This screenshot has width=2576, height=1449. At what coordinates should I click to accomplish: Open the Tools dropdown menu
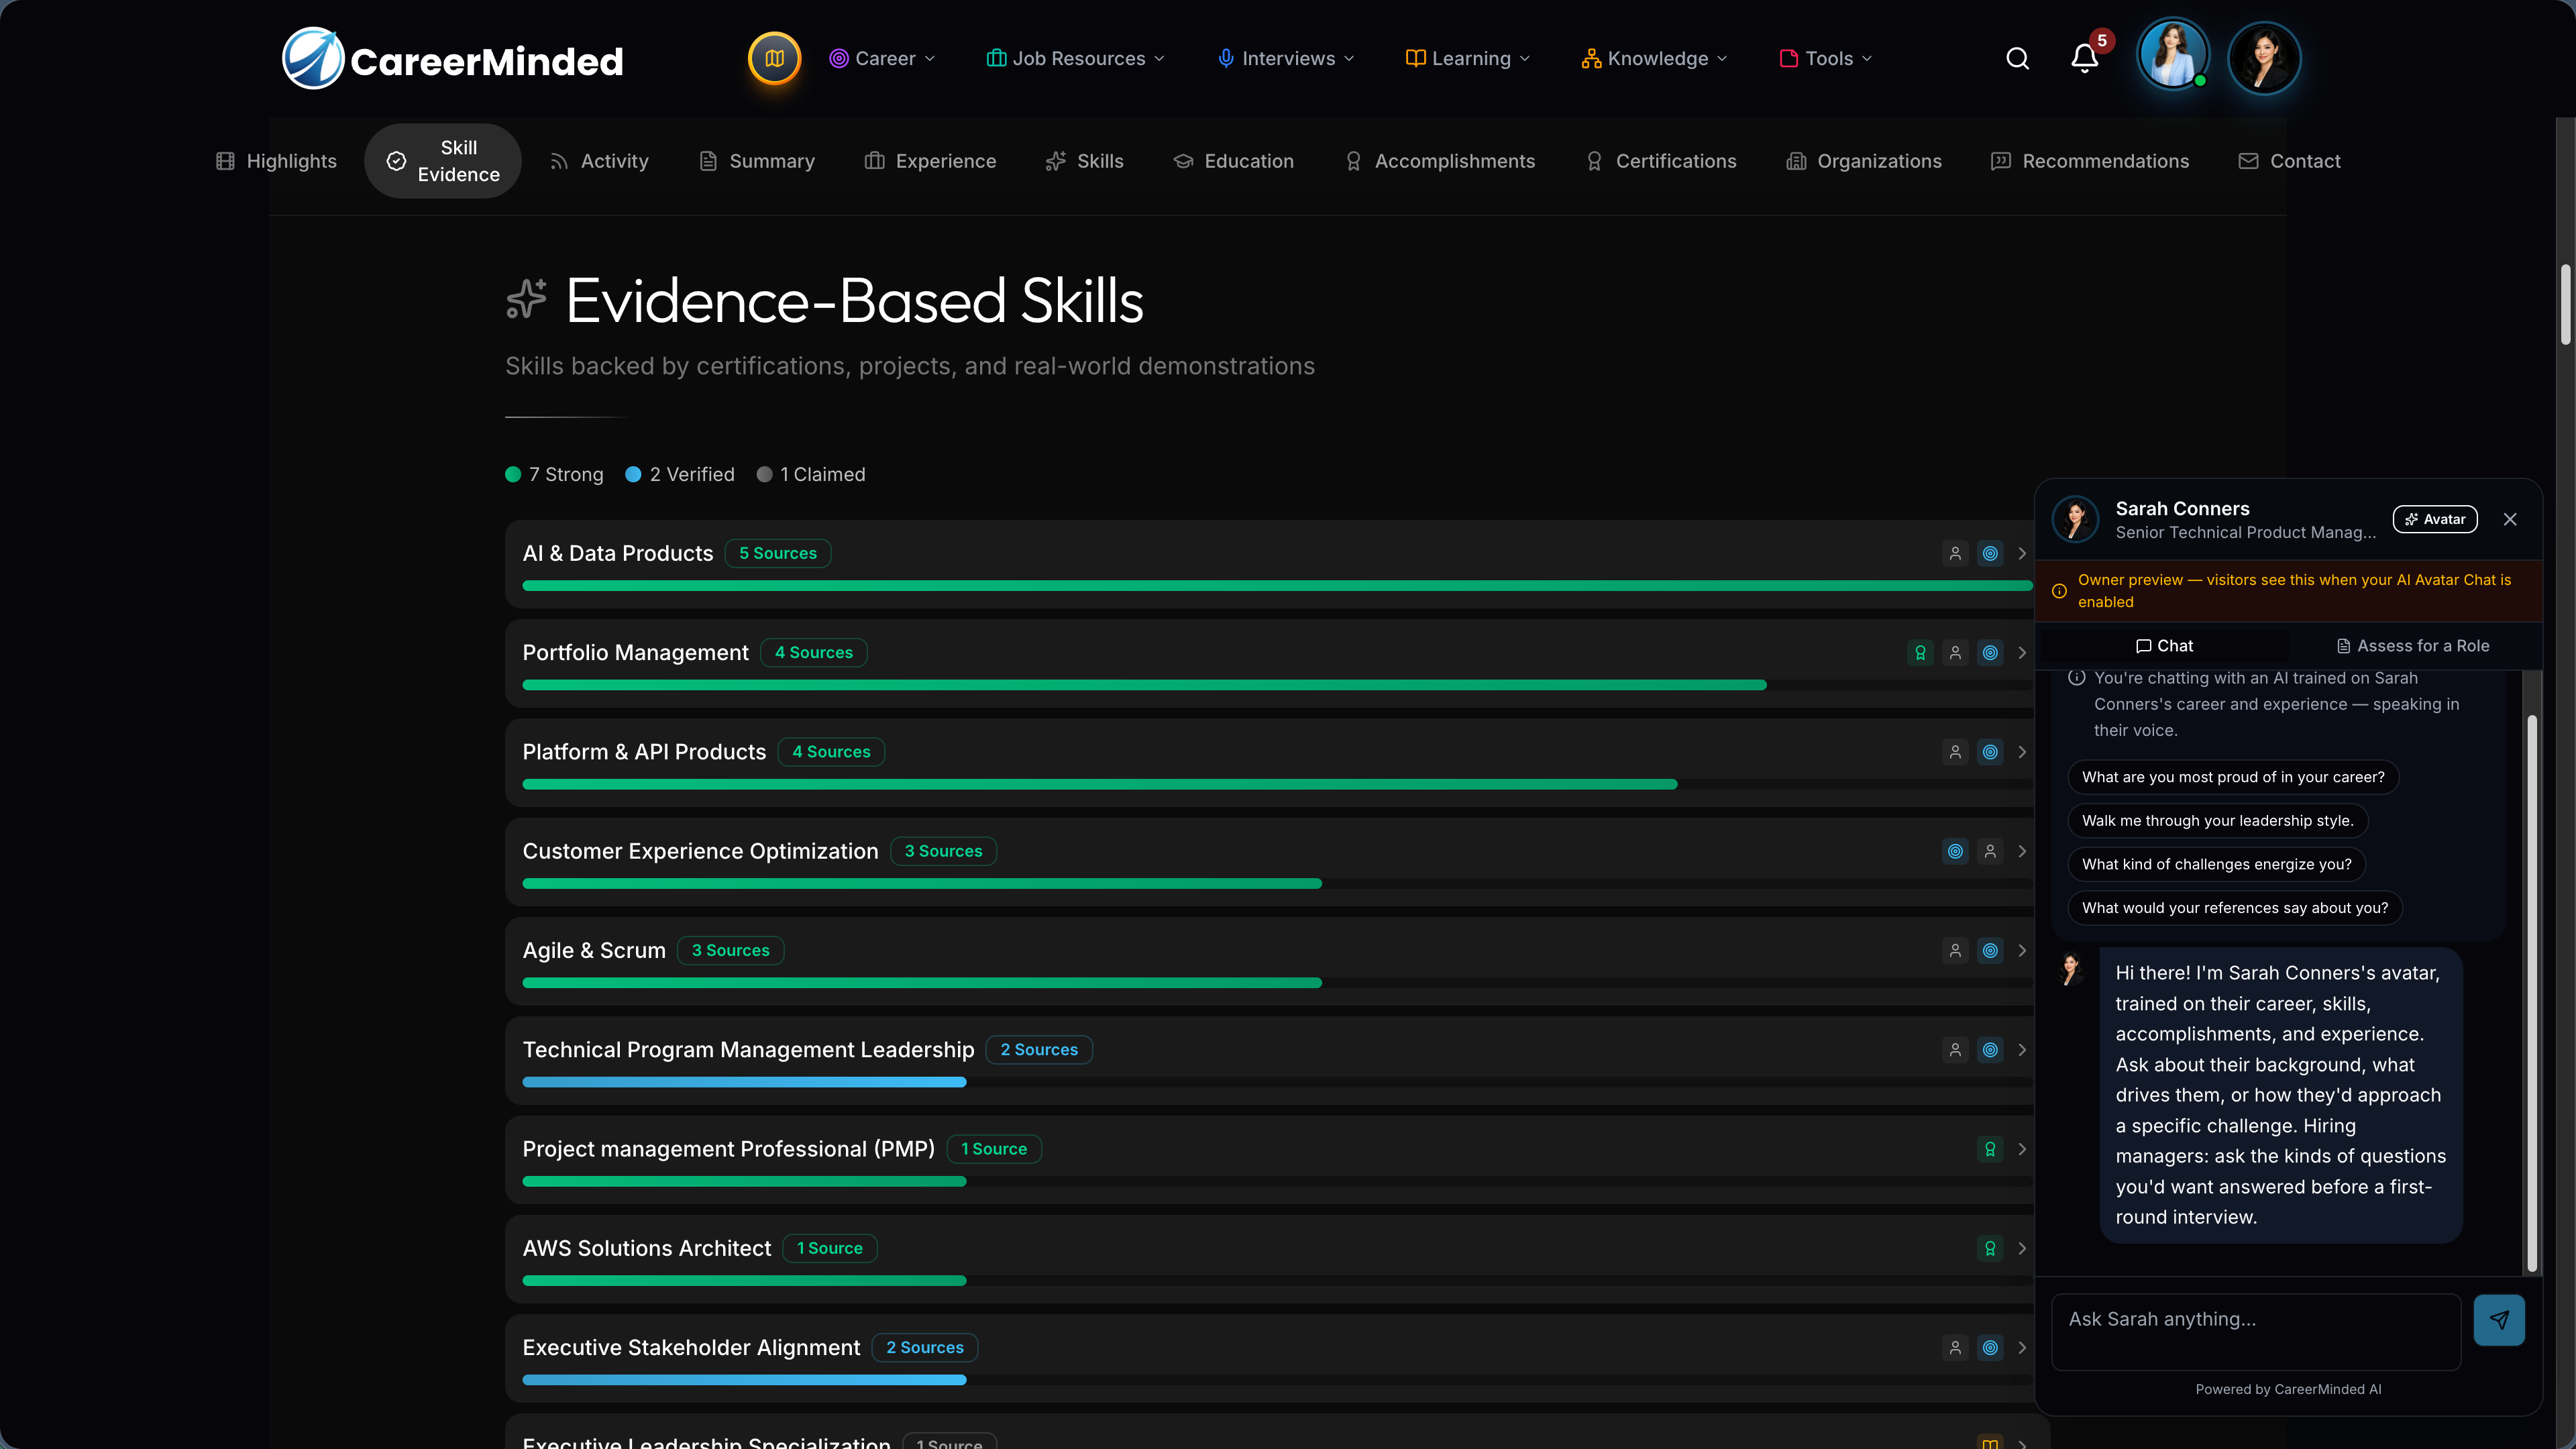pos(1826,59)
